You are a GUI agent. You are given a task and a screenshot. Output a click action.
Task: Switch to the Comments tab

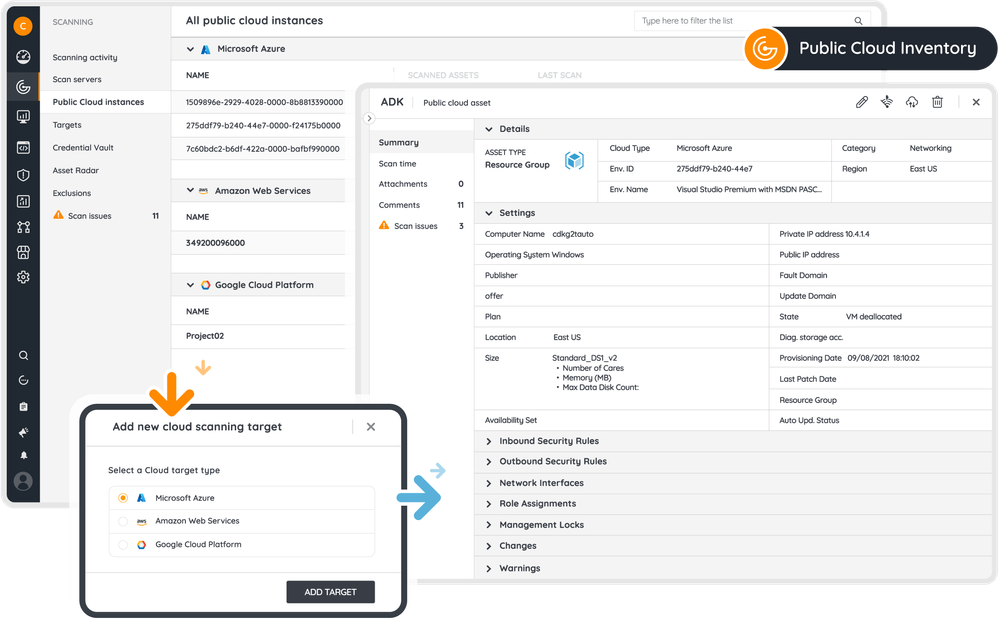tap(399, 205)
